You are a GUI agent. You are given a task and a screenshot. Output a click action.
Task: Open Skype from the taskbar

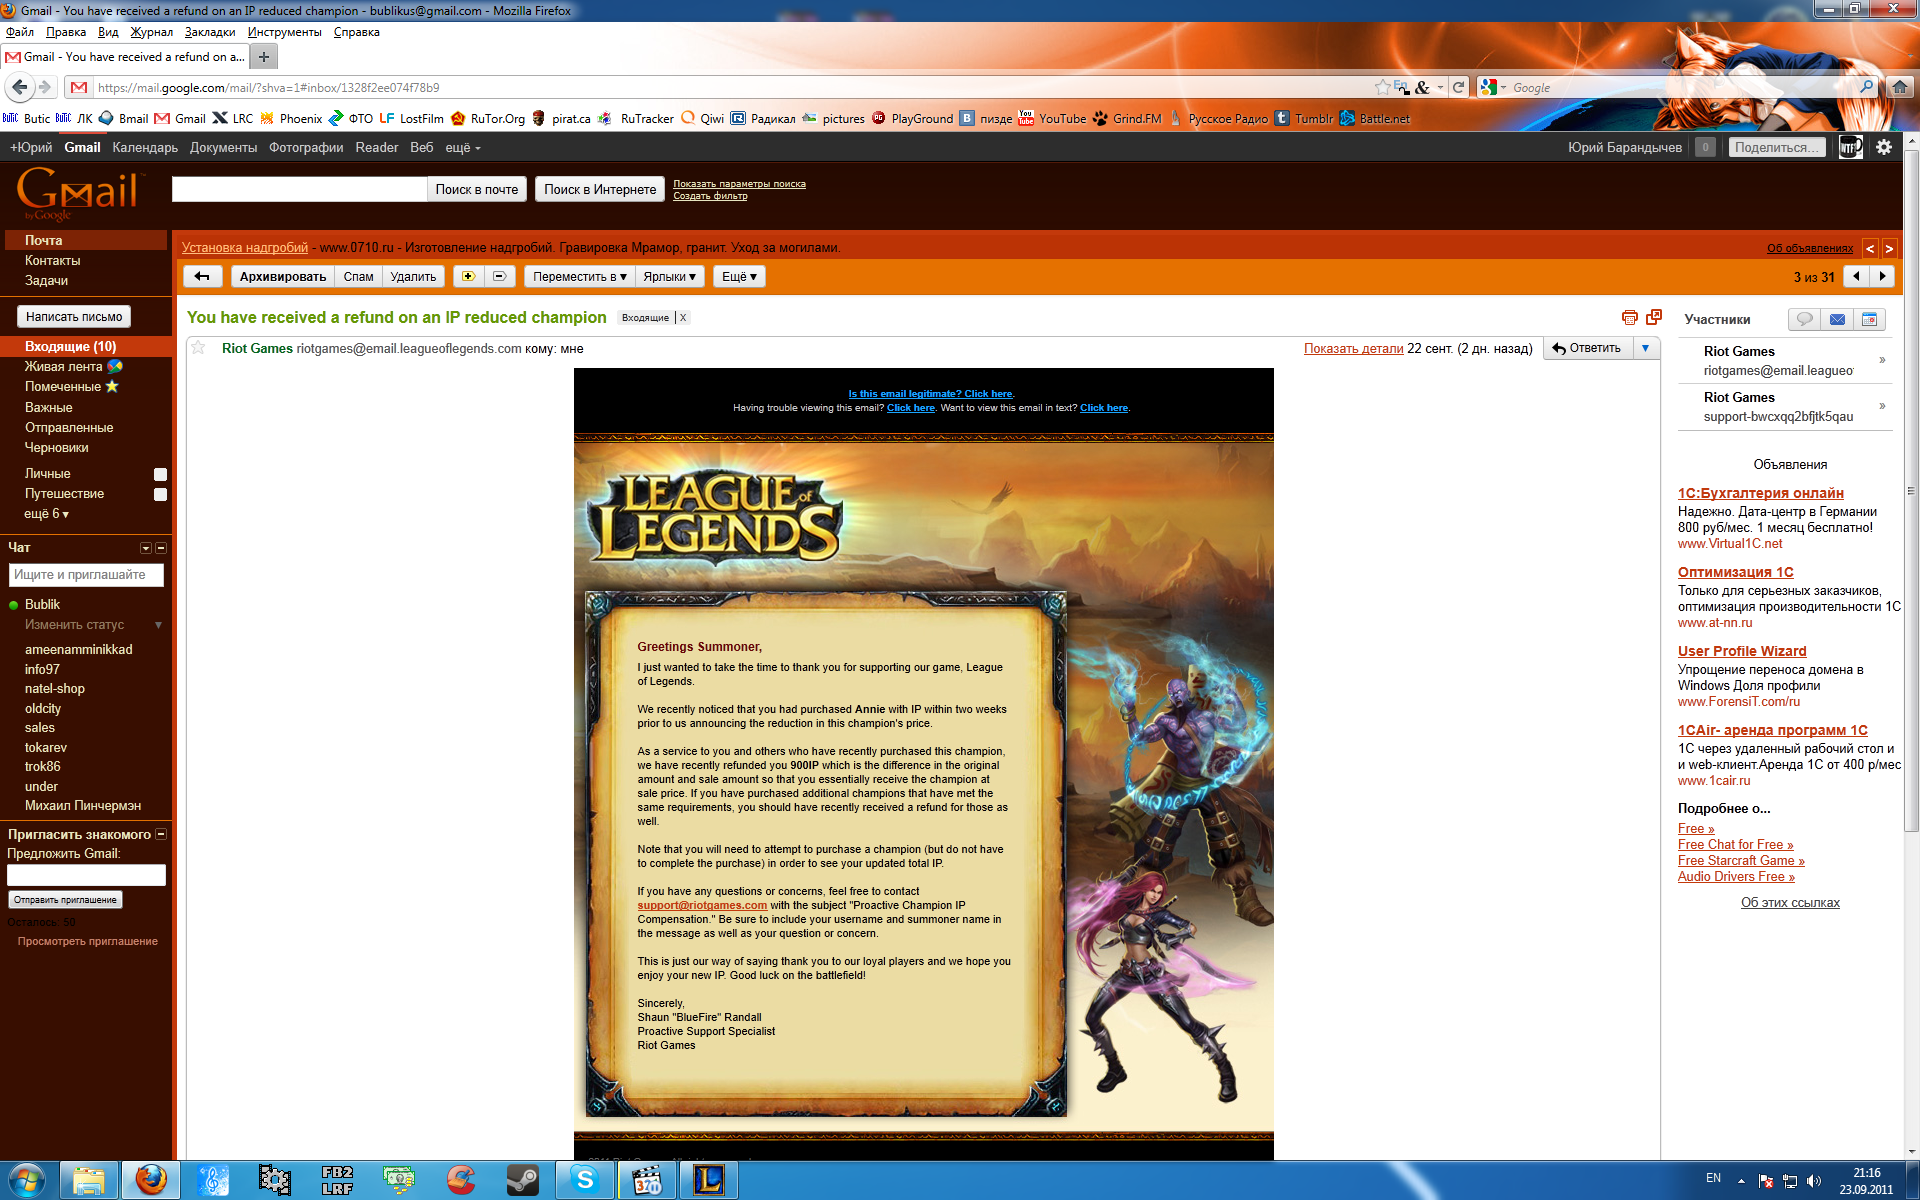[x=585, y=1180]
